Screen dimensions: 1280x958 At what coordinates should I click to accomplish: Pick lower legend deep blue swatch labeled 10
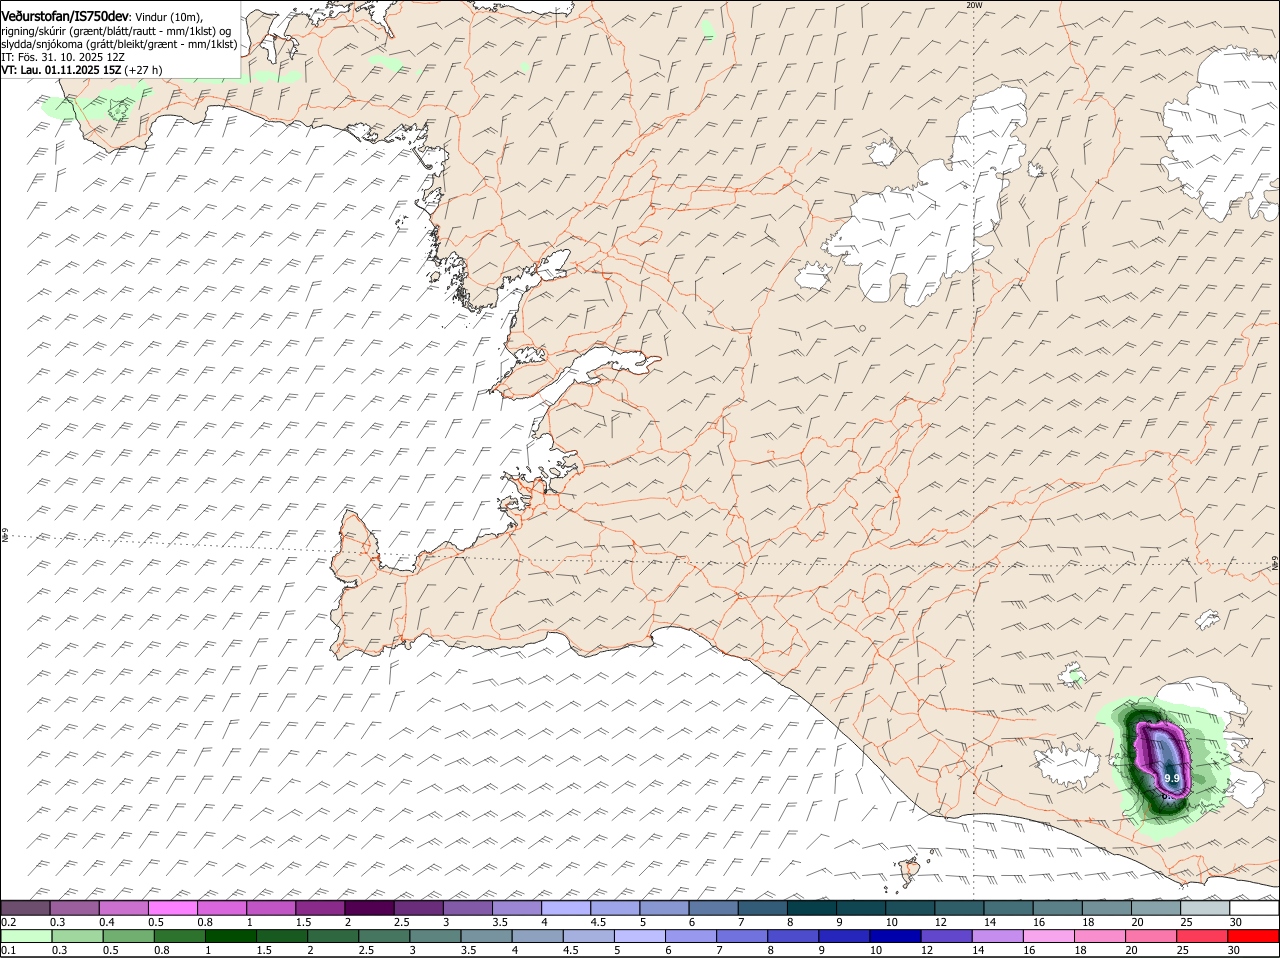tap(893, 935)
